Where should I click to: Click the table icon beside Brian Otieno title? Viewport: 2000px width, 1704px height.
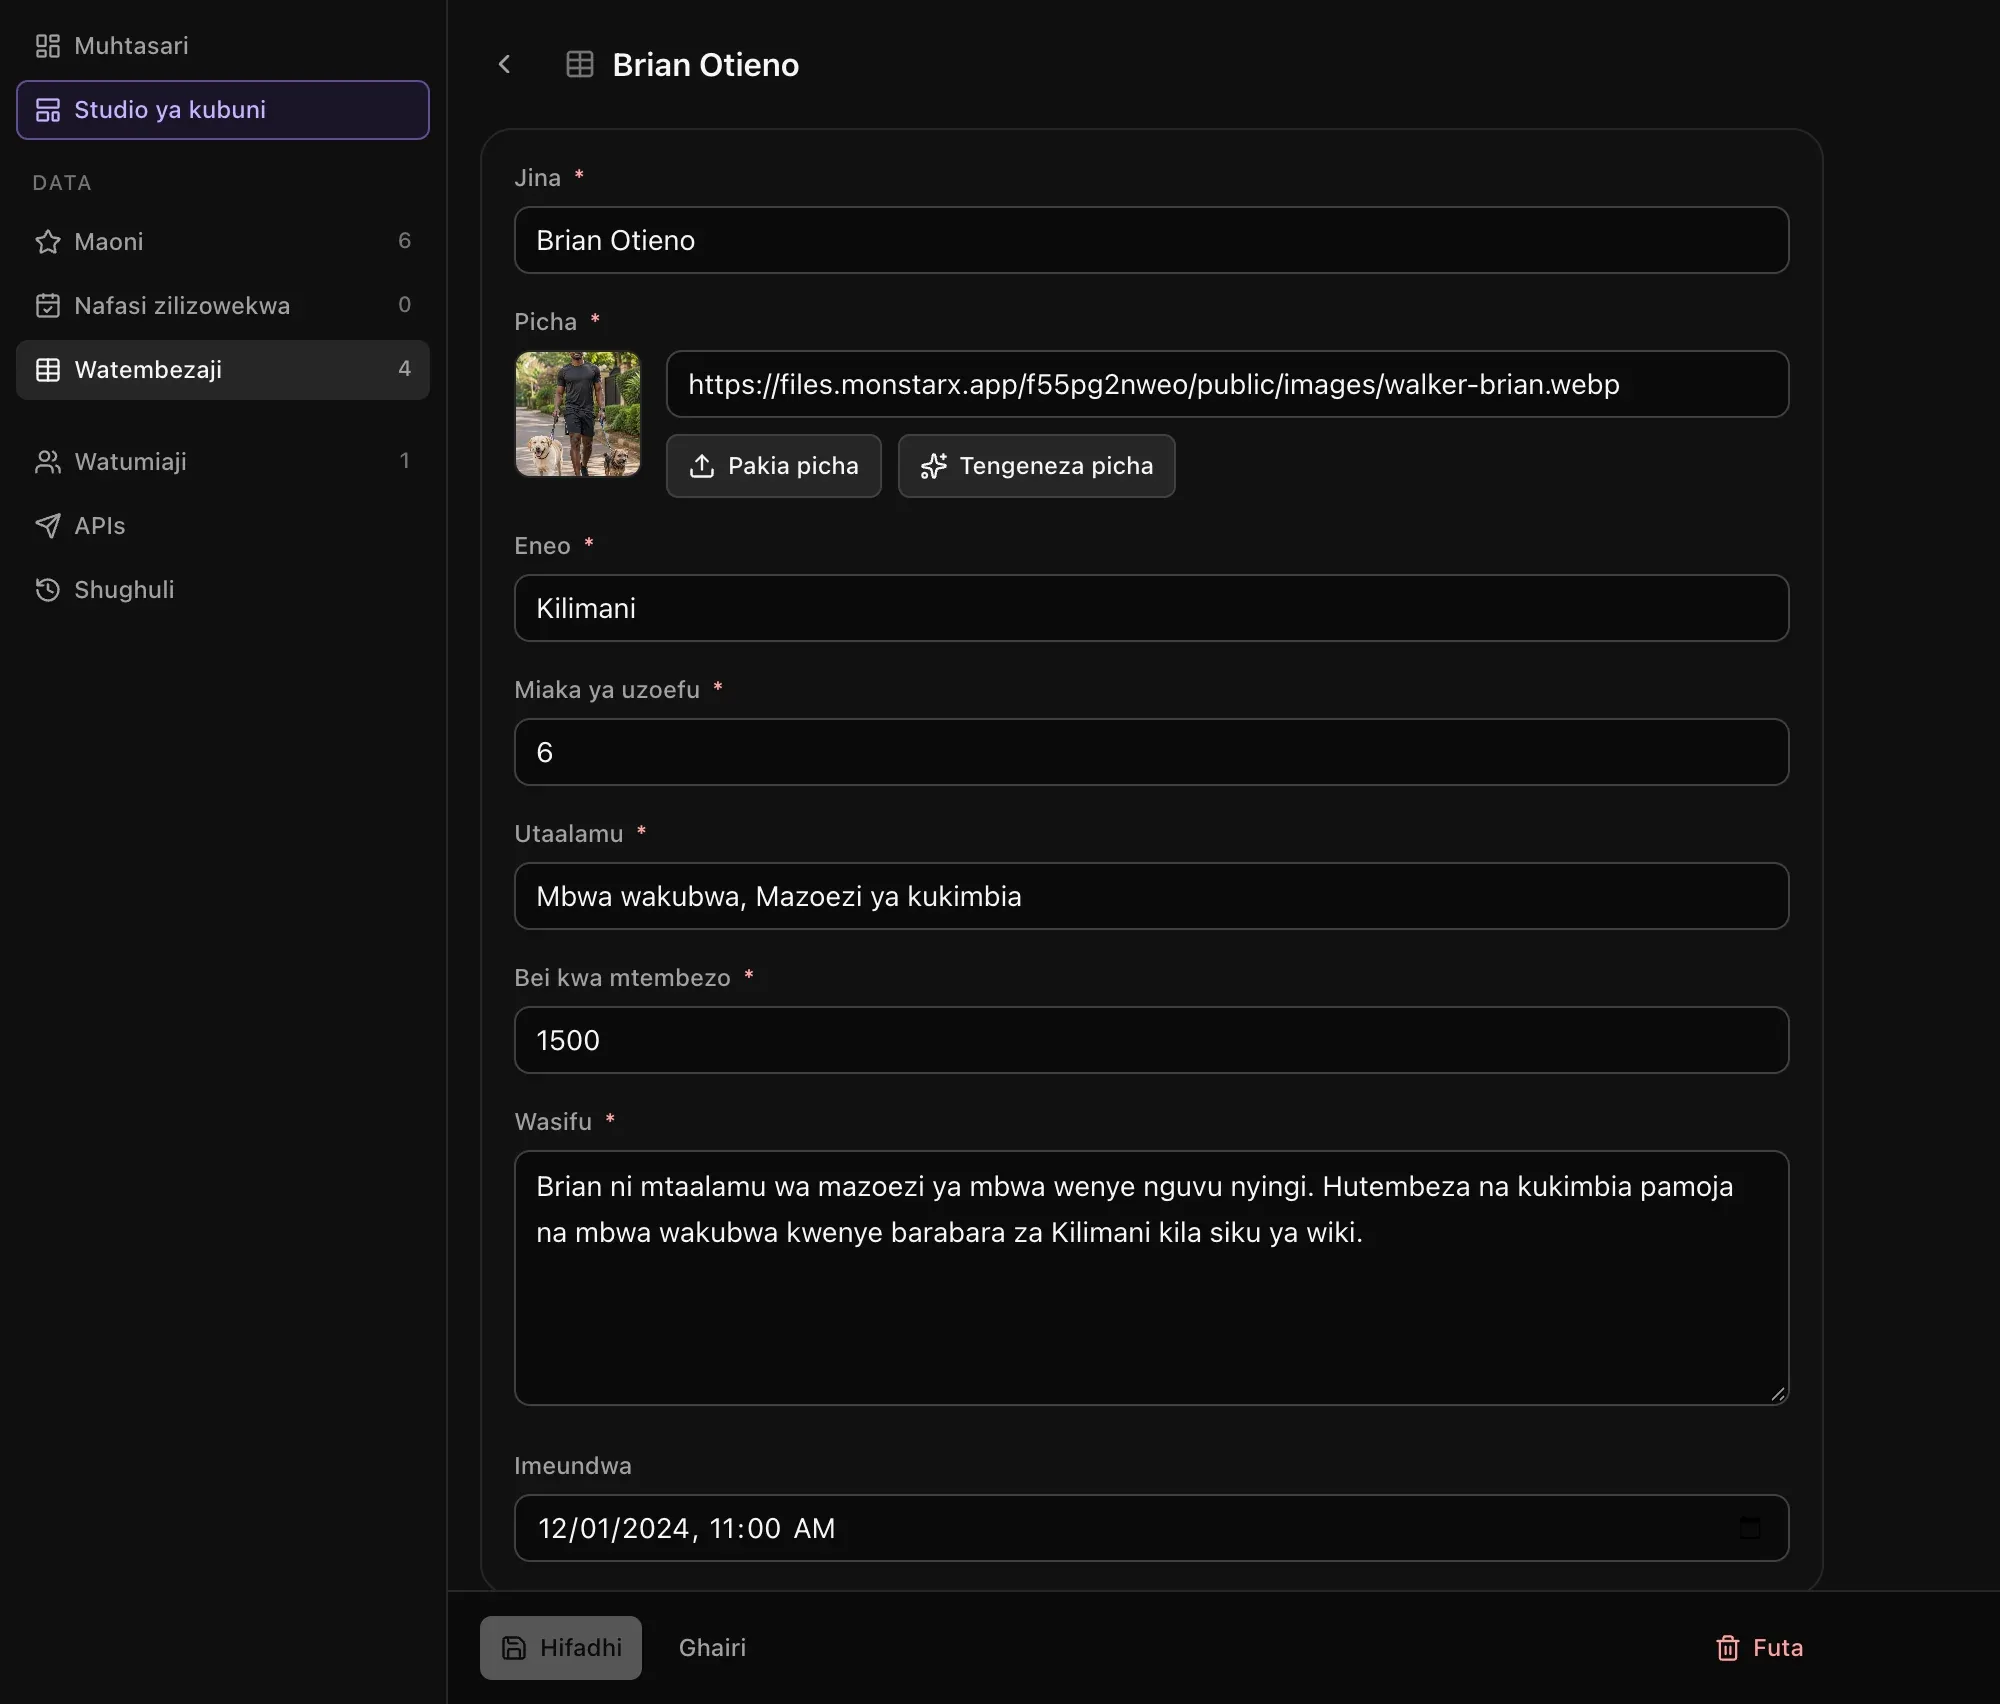point(580,65)
